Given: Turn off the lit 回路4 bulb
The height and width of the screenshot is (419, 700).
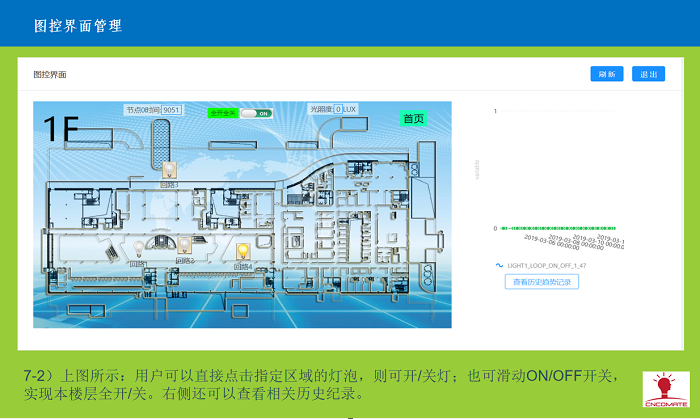Looking at the screenshot, I should pyautogui.click(x=242, y=250).
